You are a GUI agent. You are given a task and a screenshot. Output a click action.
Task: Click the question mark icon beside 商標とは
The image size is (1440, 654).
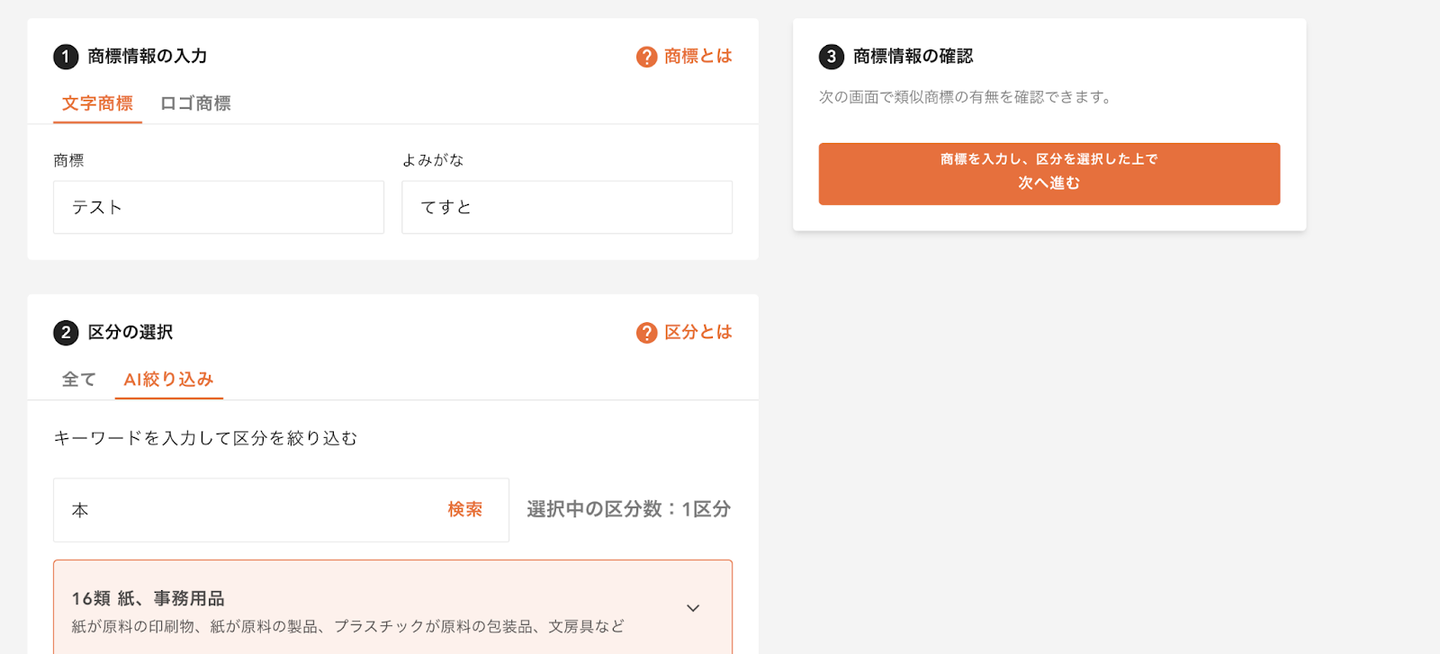pos(647,57)
